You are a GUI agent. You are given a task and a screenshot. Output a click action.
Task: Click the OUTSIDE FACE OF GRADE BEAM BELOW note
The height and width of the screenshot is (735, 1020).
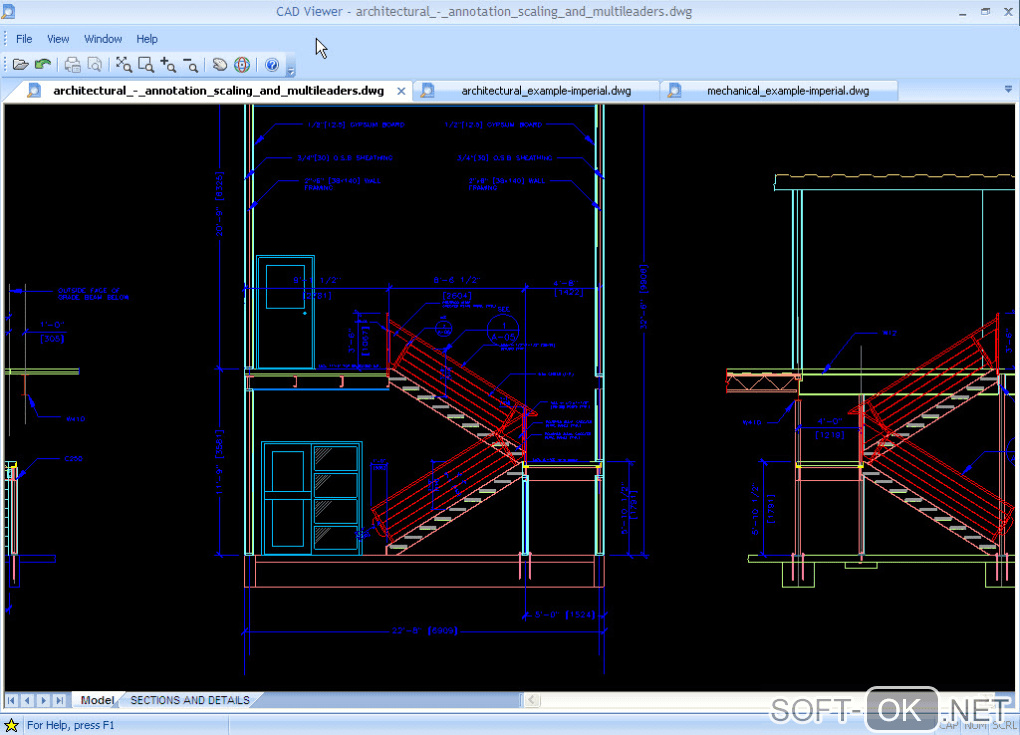(x=93, y=294)
